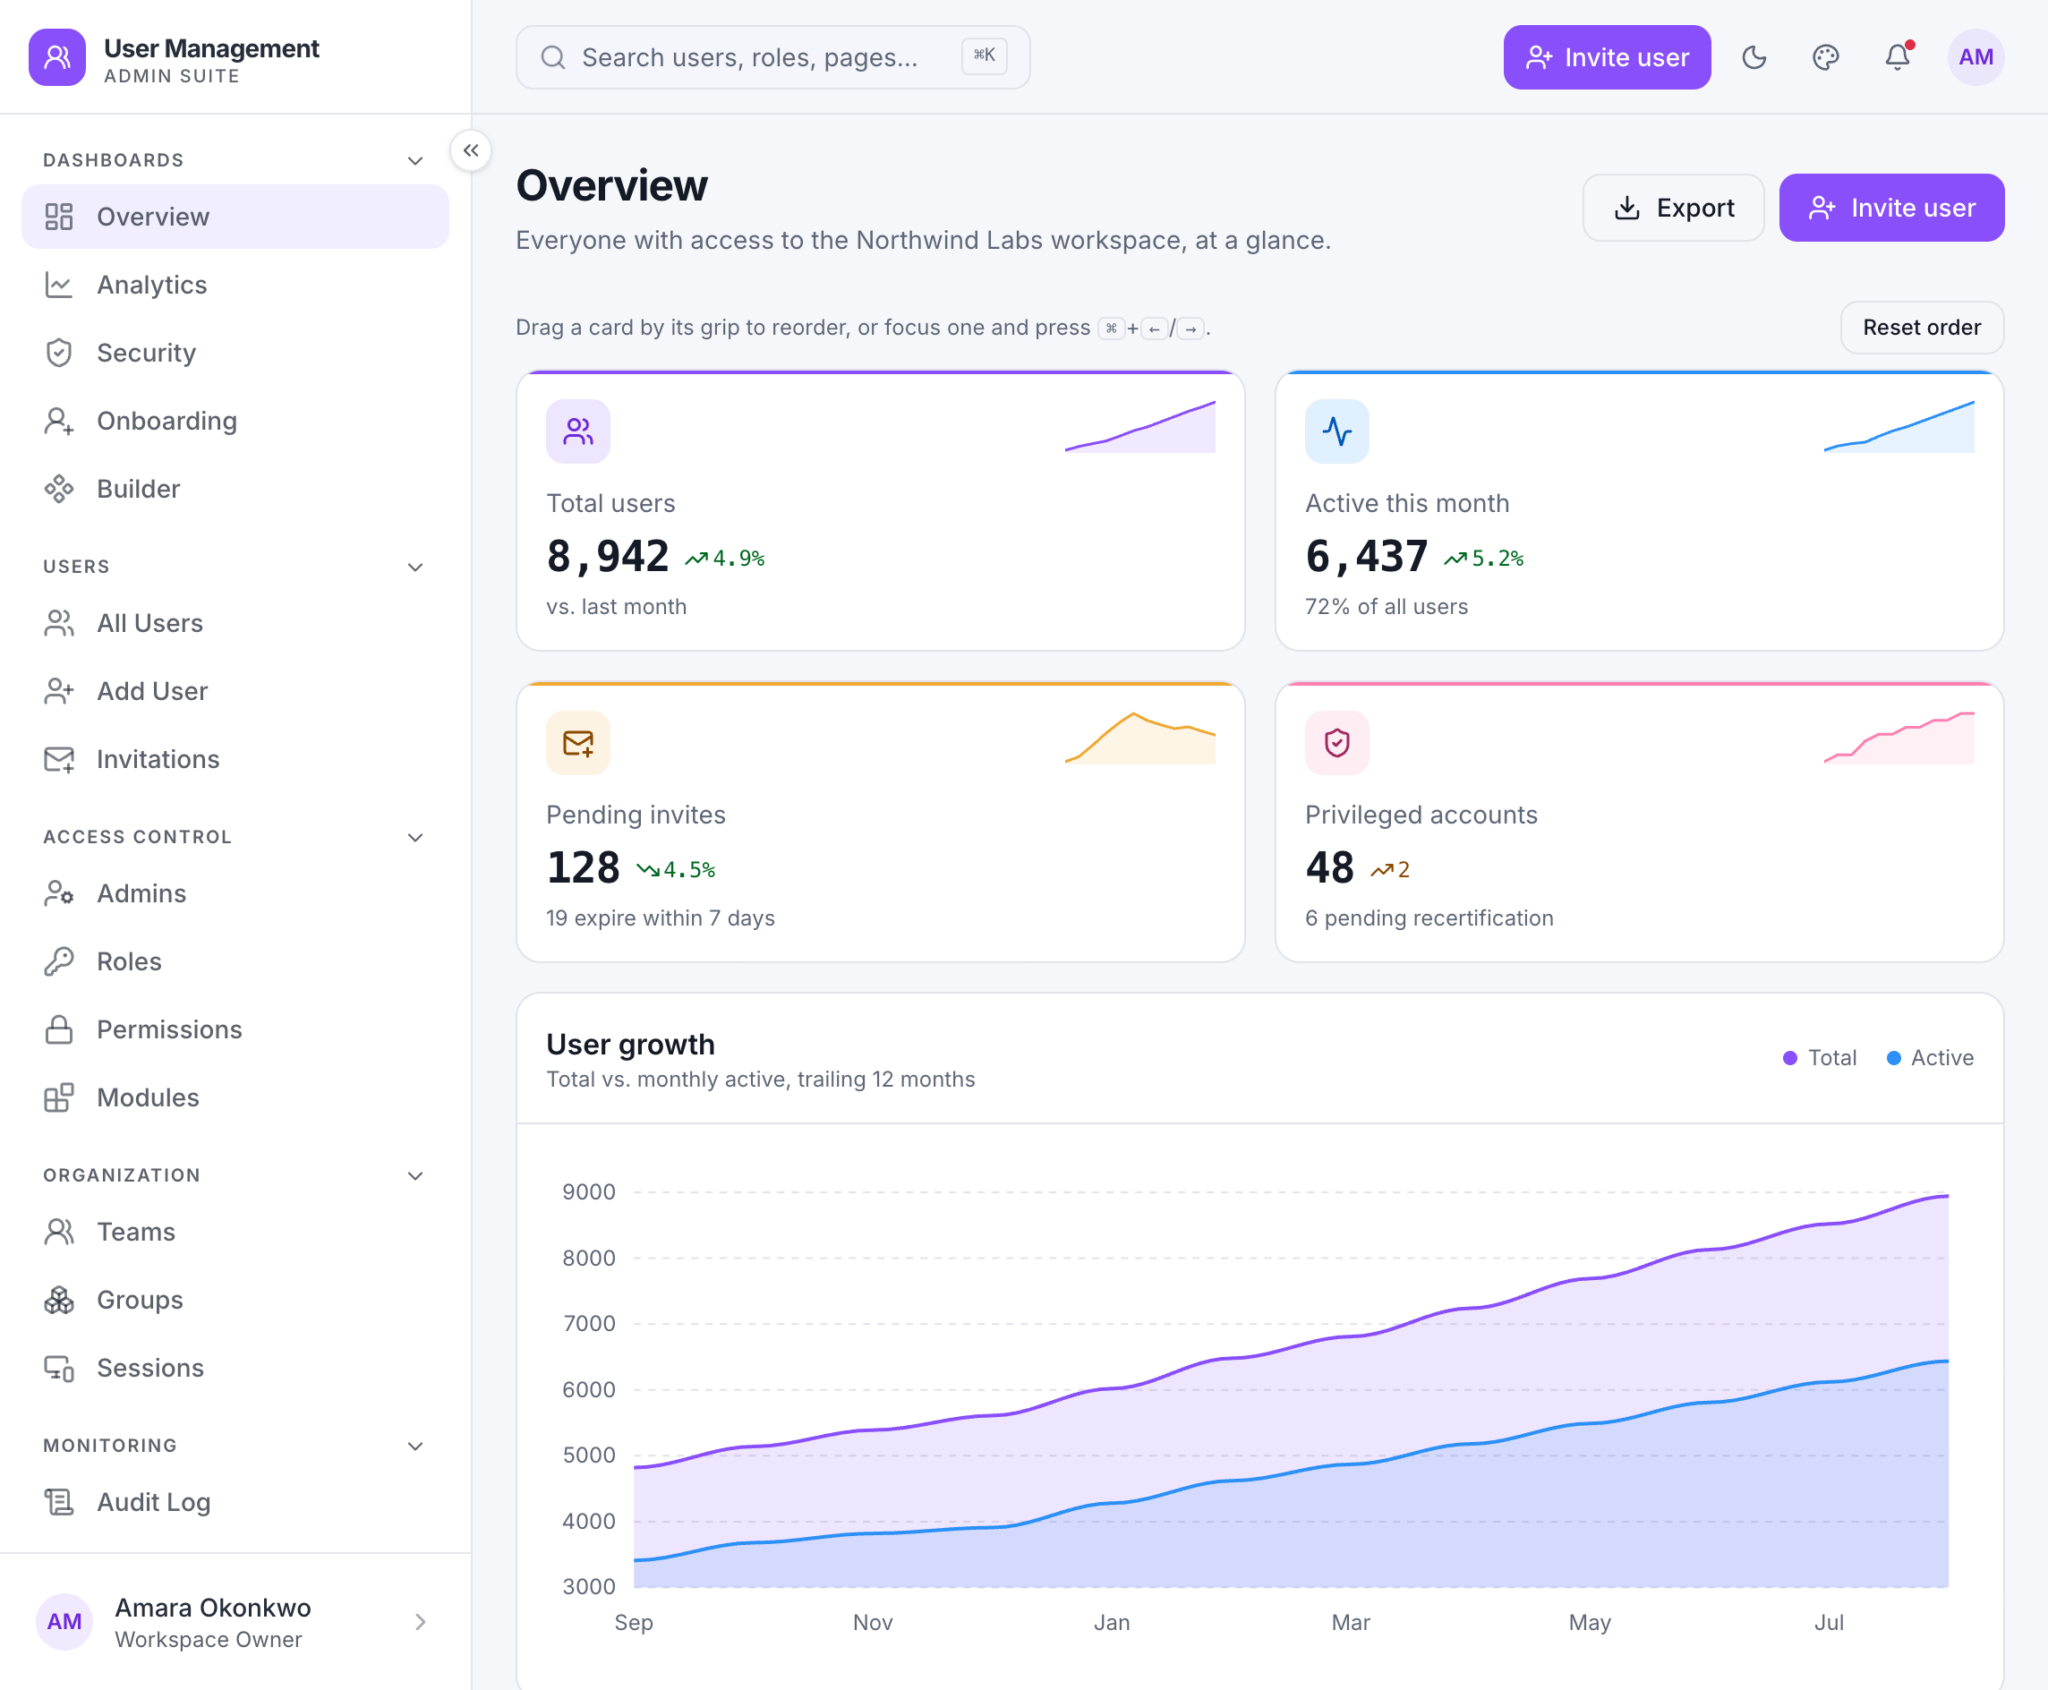Open the theme palette icon

(1826, 57)
